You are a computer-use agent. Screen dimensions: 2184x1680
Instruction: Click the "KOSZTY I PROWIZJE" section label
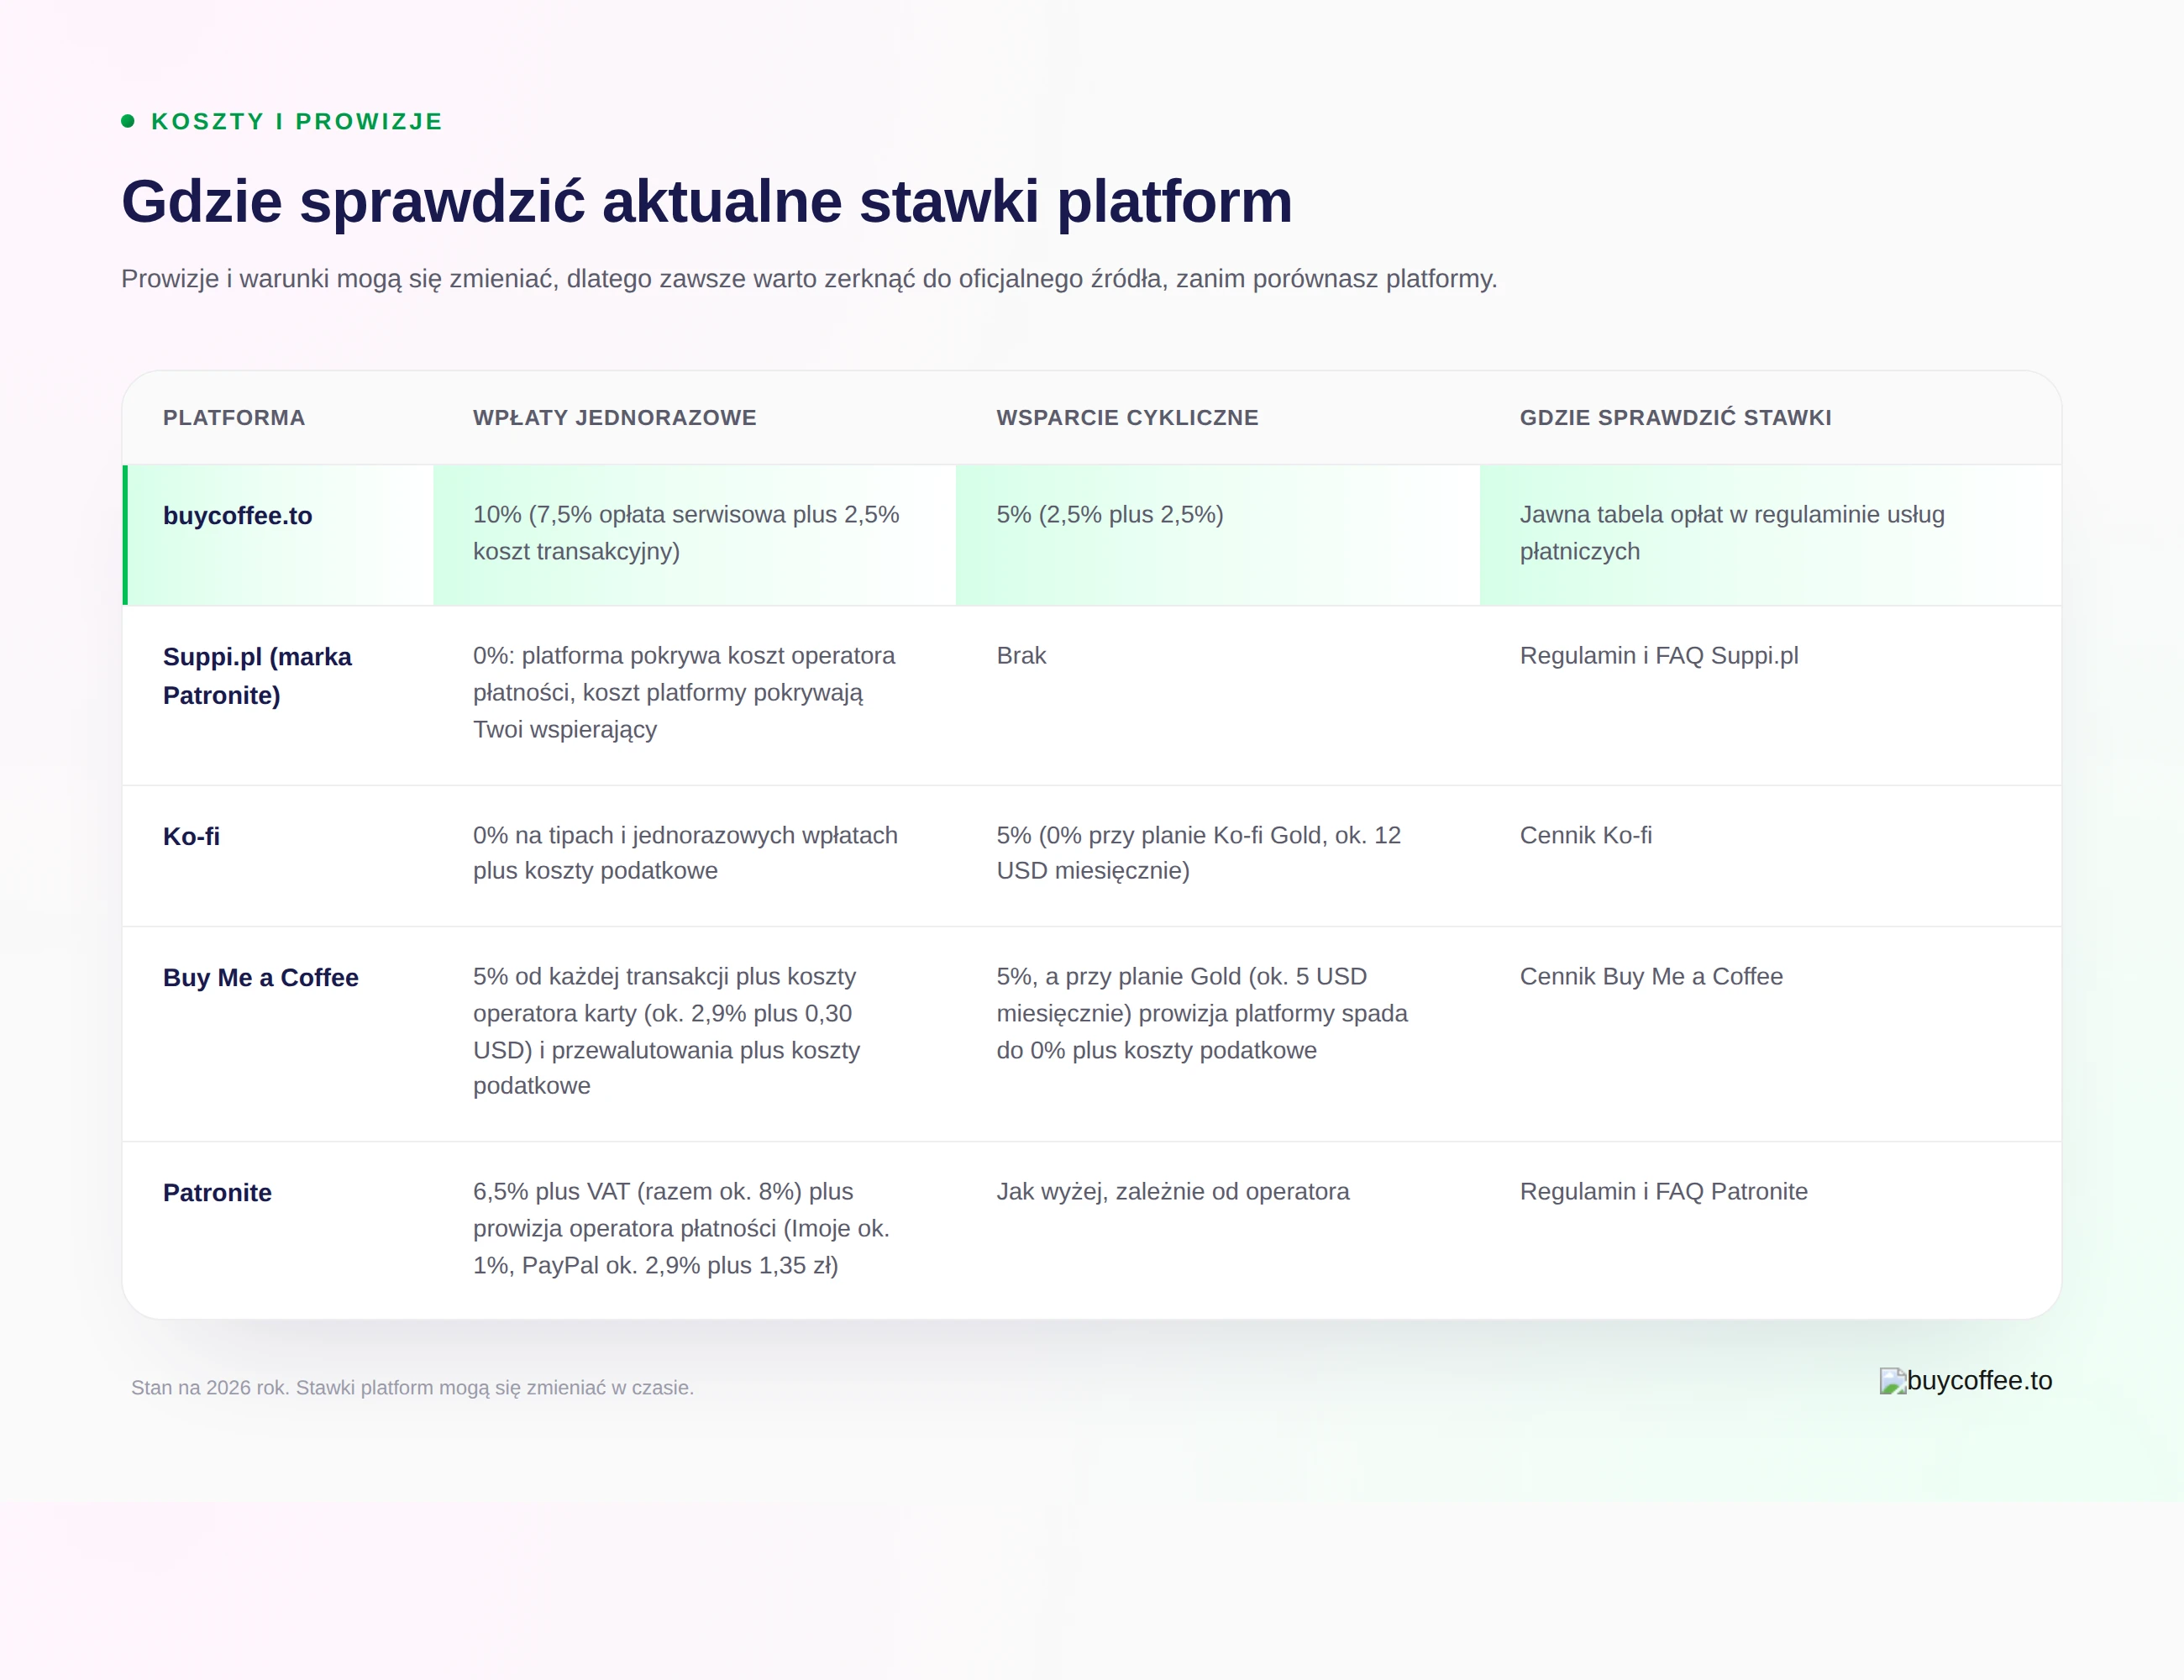(x=296, y=122)
